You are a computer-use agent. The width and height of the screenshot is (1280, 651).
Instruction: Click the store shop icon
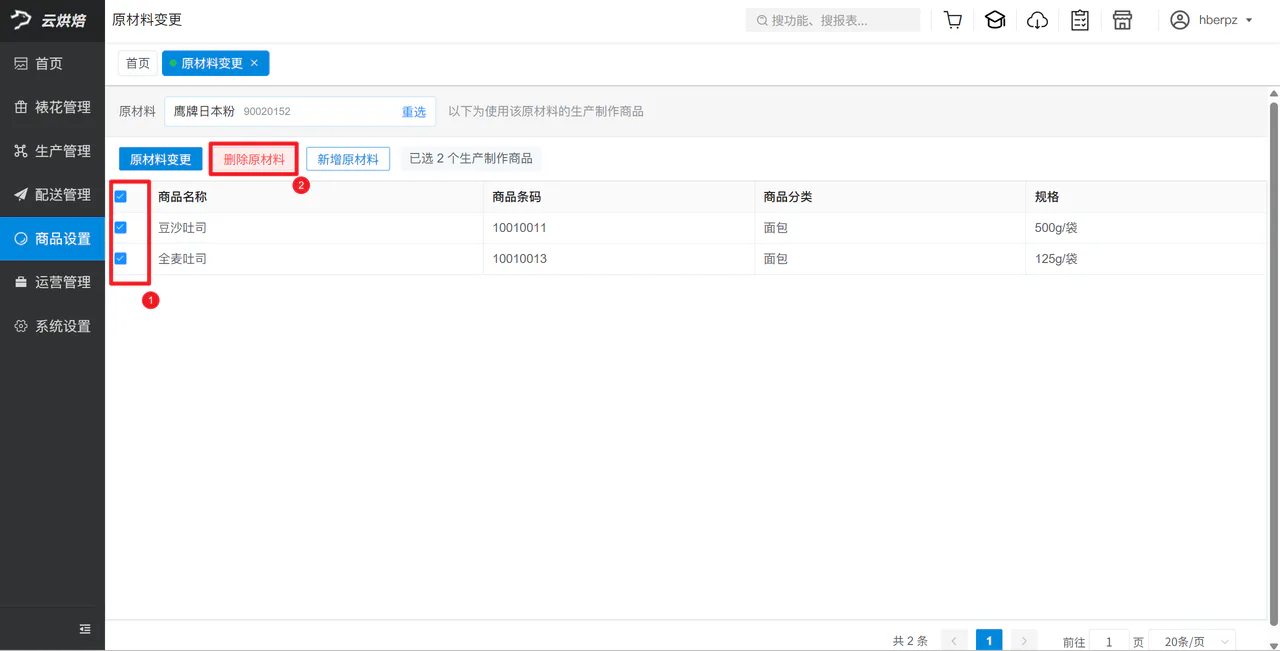click(1122, 20)
